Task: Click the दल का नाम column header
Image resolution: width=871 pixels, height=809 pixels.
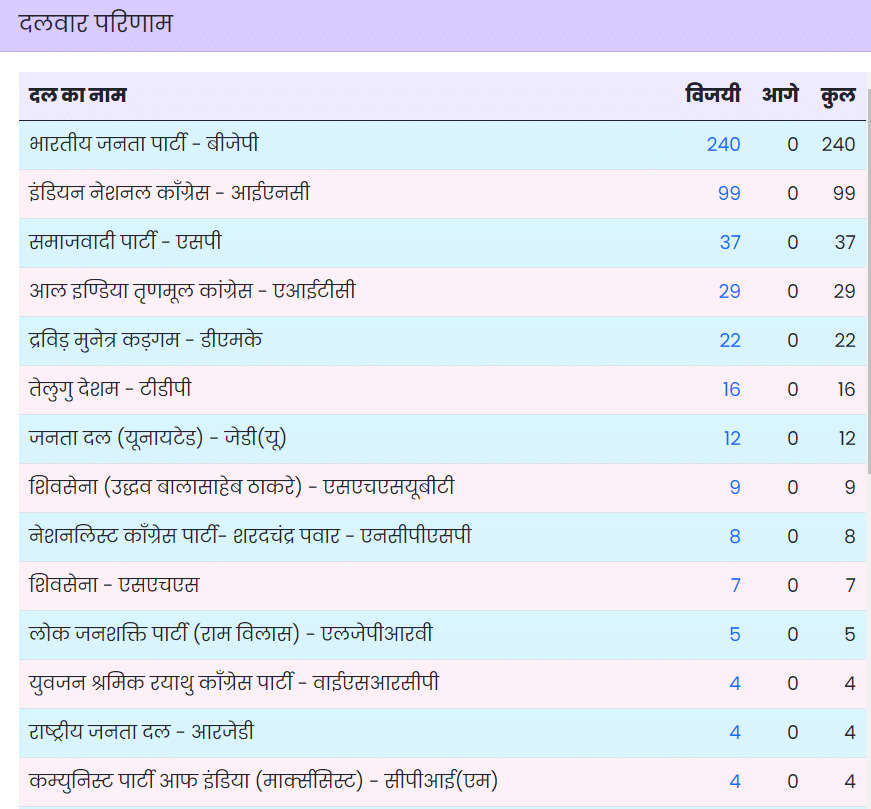Action: (78, 95)
